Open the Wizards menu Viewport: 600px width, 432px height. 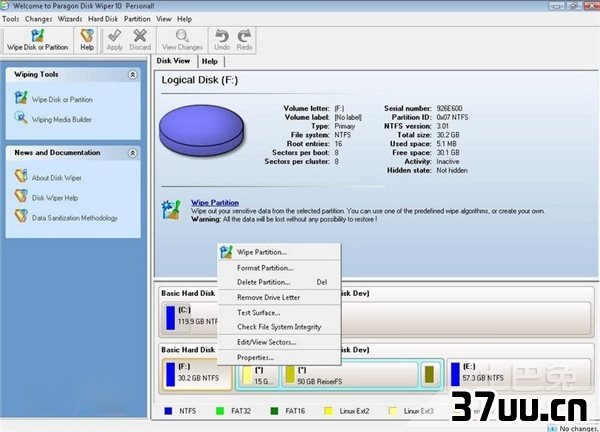coord(70,19)
